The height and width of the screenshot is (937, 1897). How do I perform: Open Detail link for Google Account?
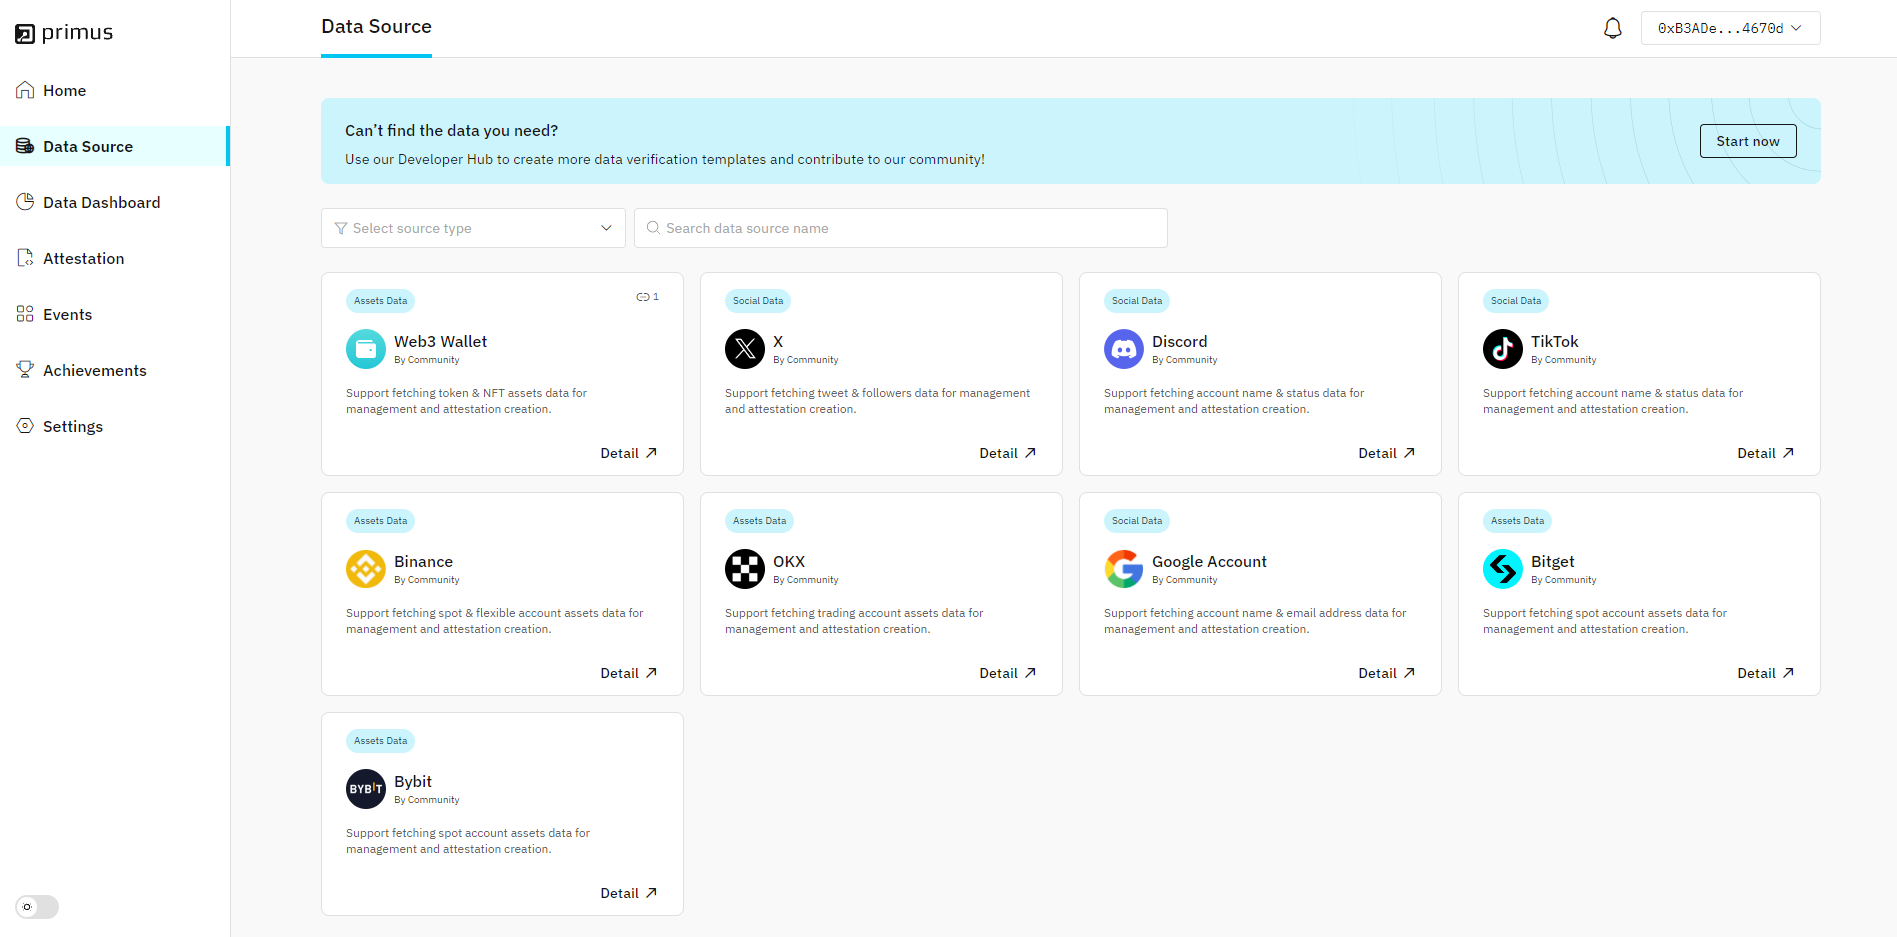click(x=1386, y=673)
